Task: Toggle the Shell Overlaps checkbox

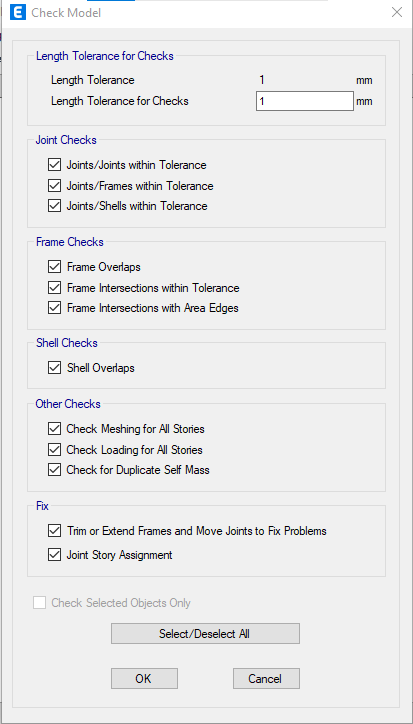Action: tap(55, 368)
